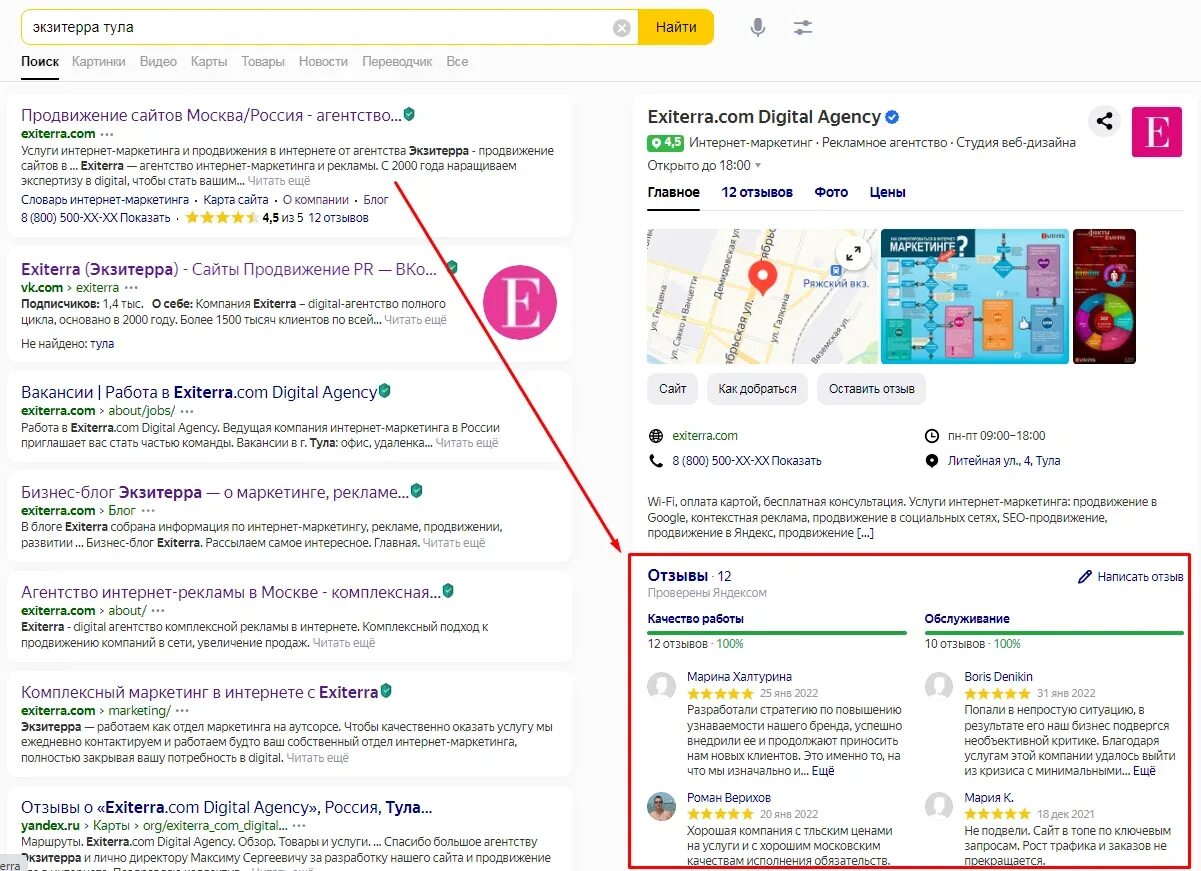Open the Цены tab in organization card
The width and height of the screenshot is (1201, 871).
point(888,192)
